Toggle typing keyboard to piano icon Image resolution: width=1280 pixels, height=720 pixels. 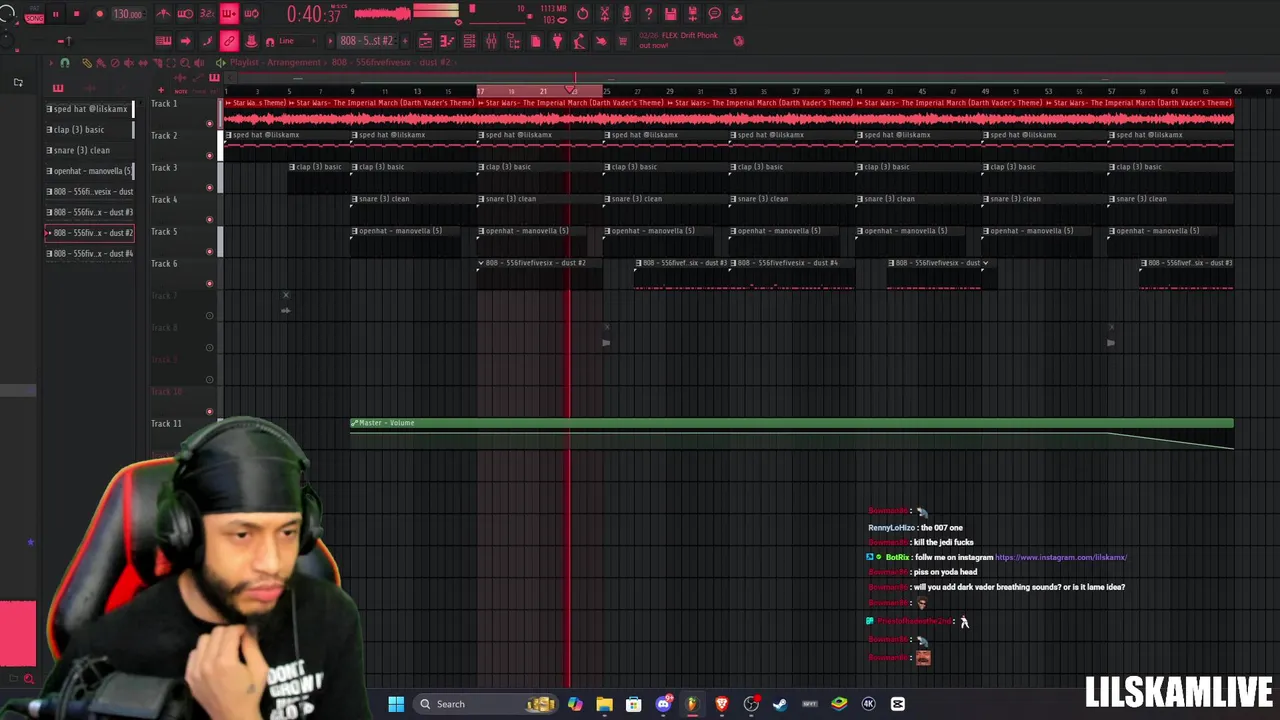[163, 41]
